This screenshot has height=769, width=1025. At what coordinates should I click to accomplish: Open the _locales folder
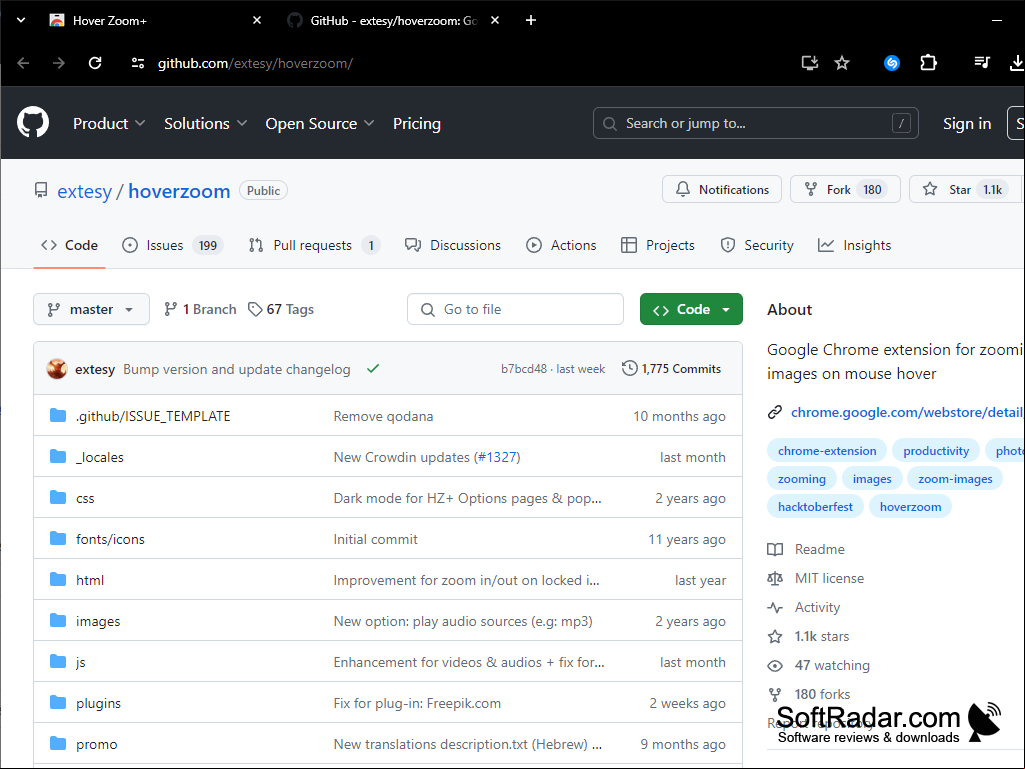(99, 457)
